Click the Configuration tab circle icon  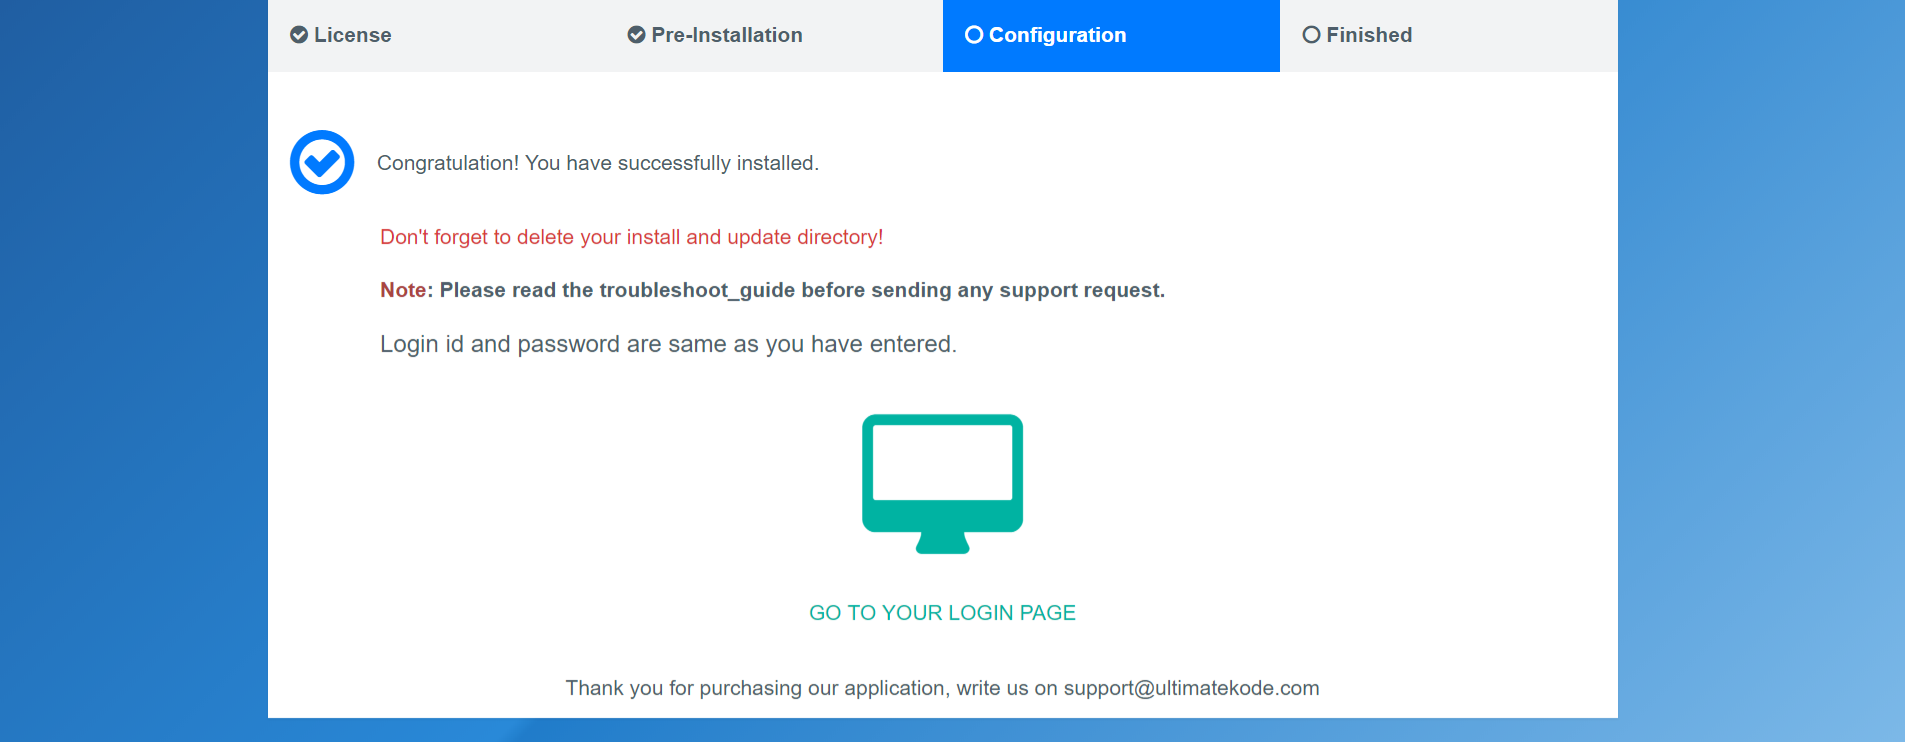point(974,35)
